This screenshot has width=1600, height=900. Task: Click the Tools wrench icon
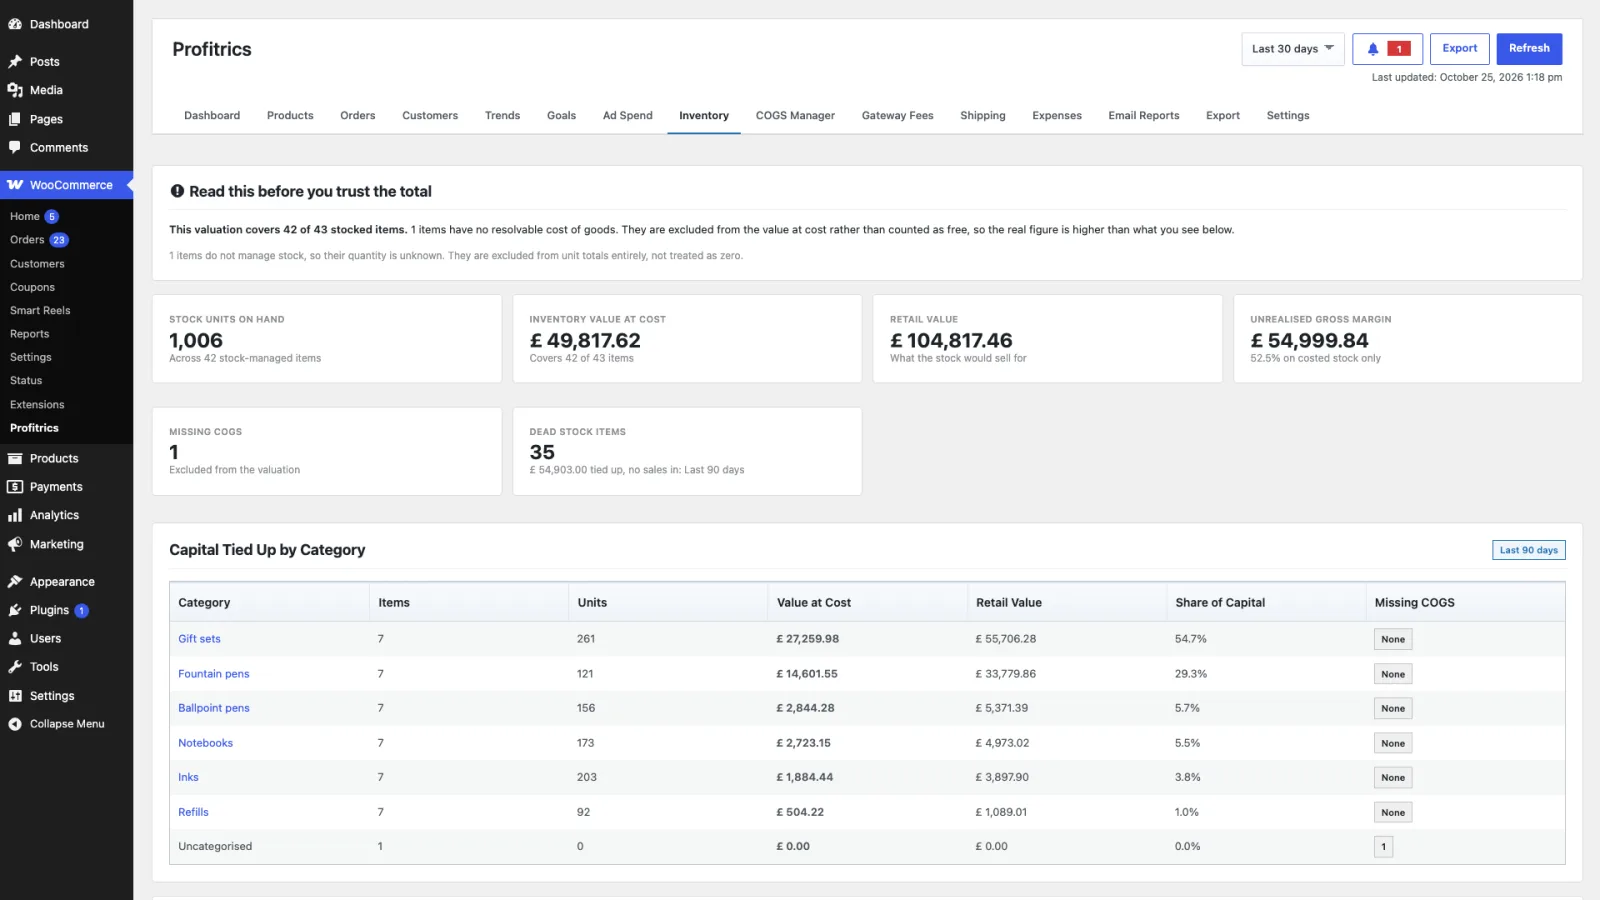(15, 667)
